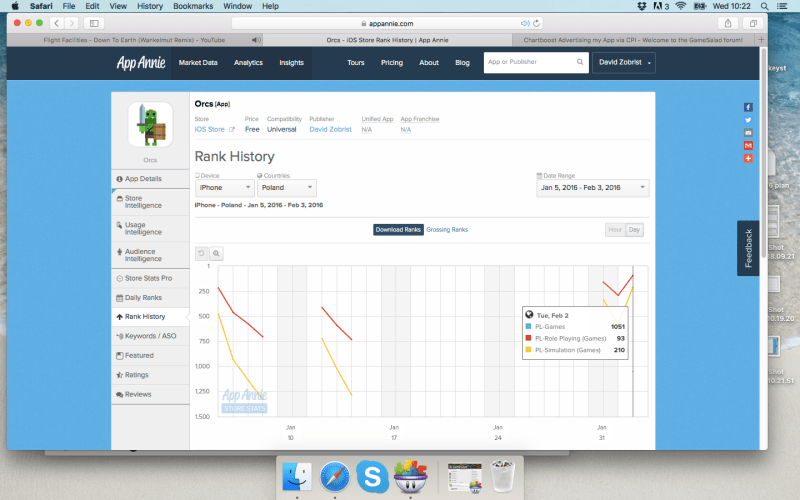Open Market Data menu
Screen dimensions: 800x500
coord(198,63)
